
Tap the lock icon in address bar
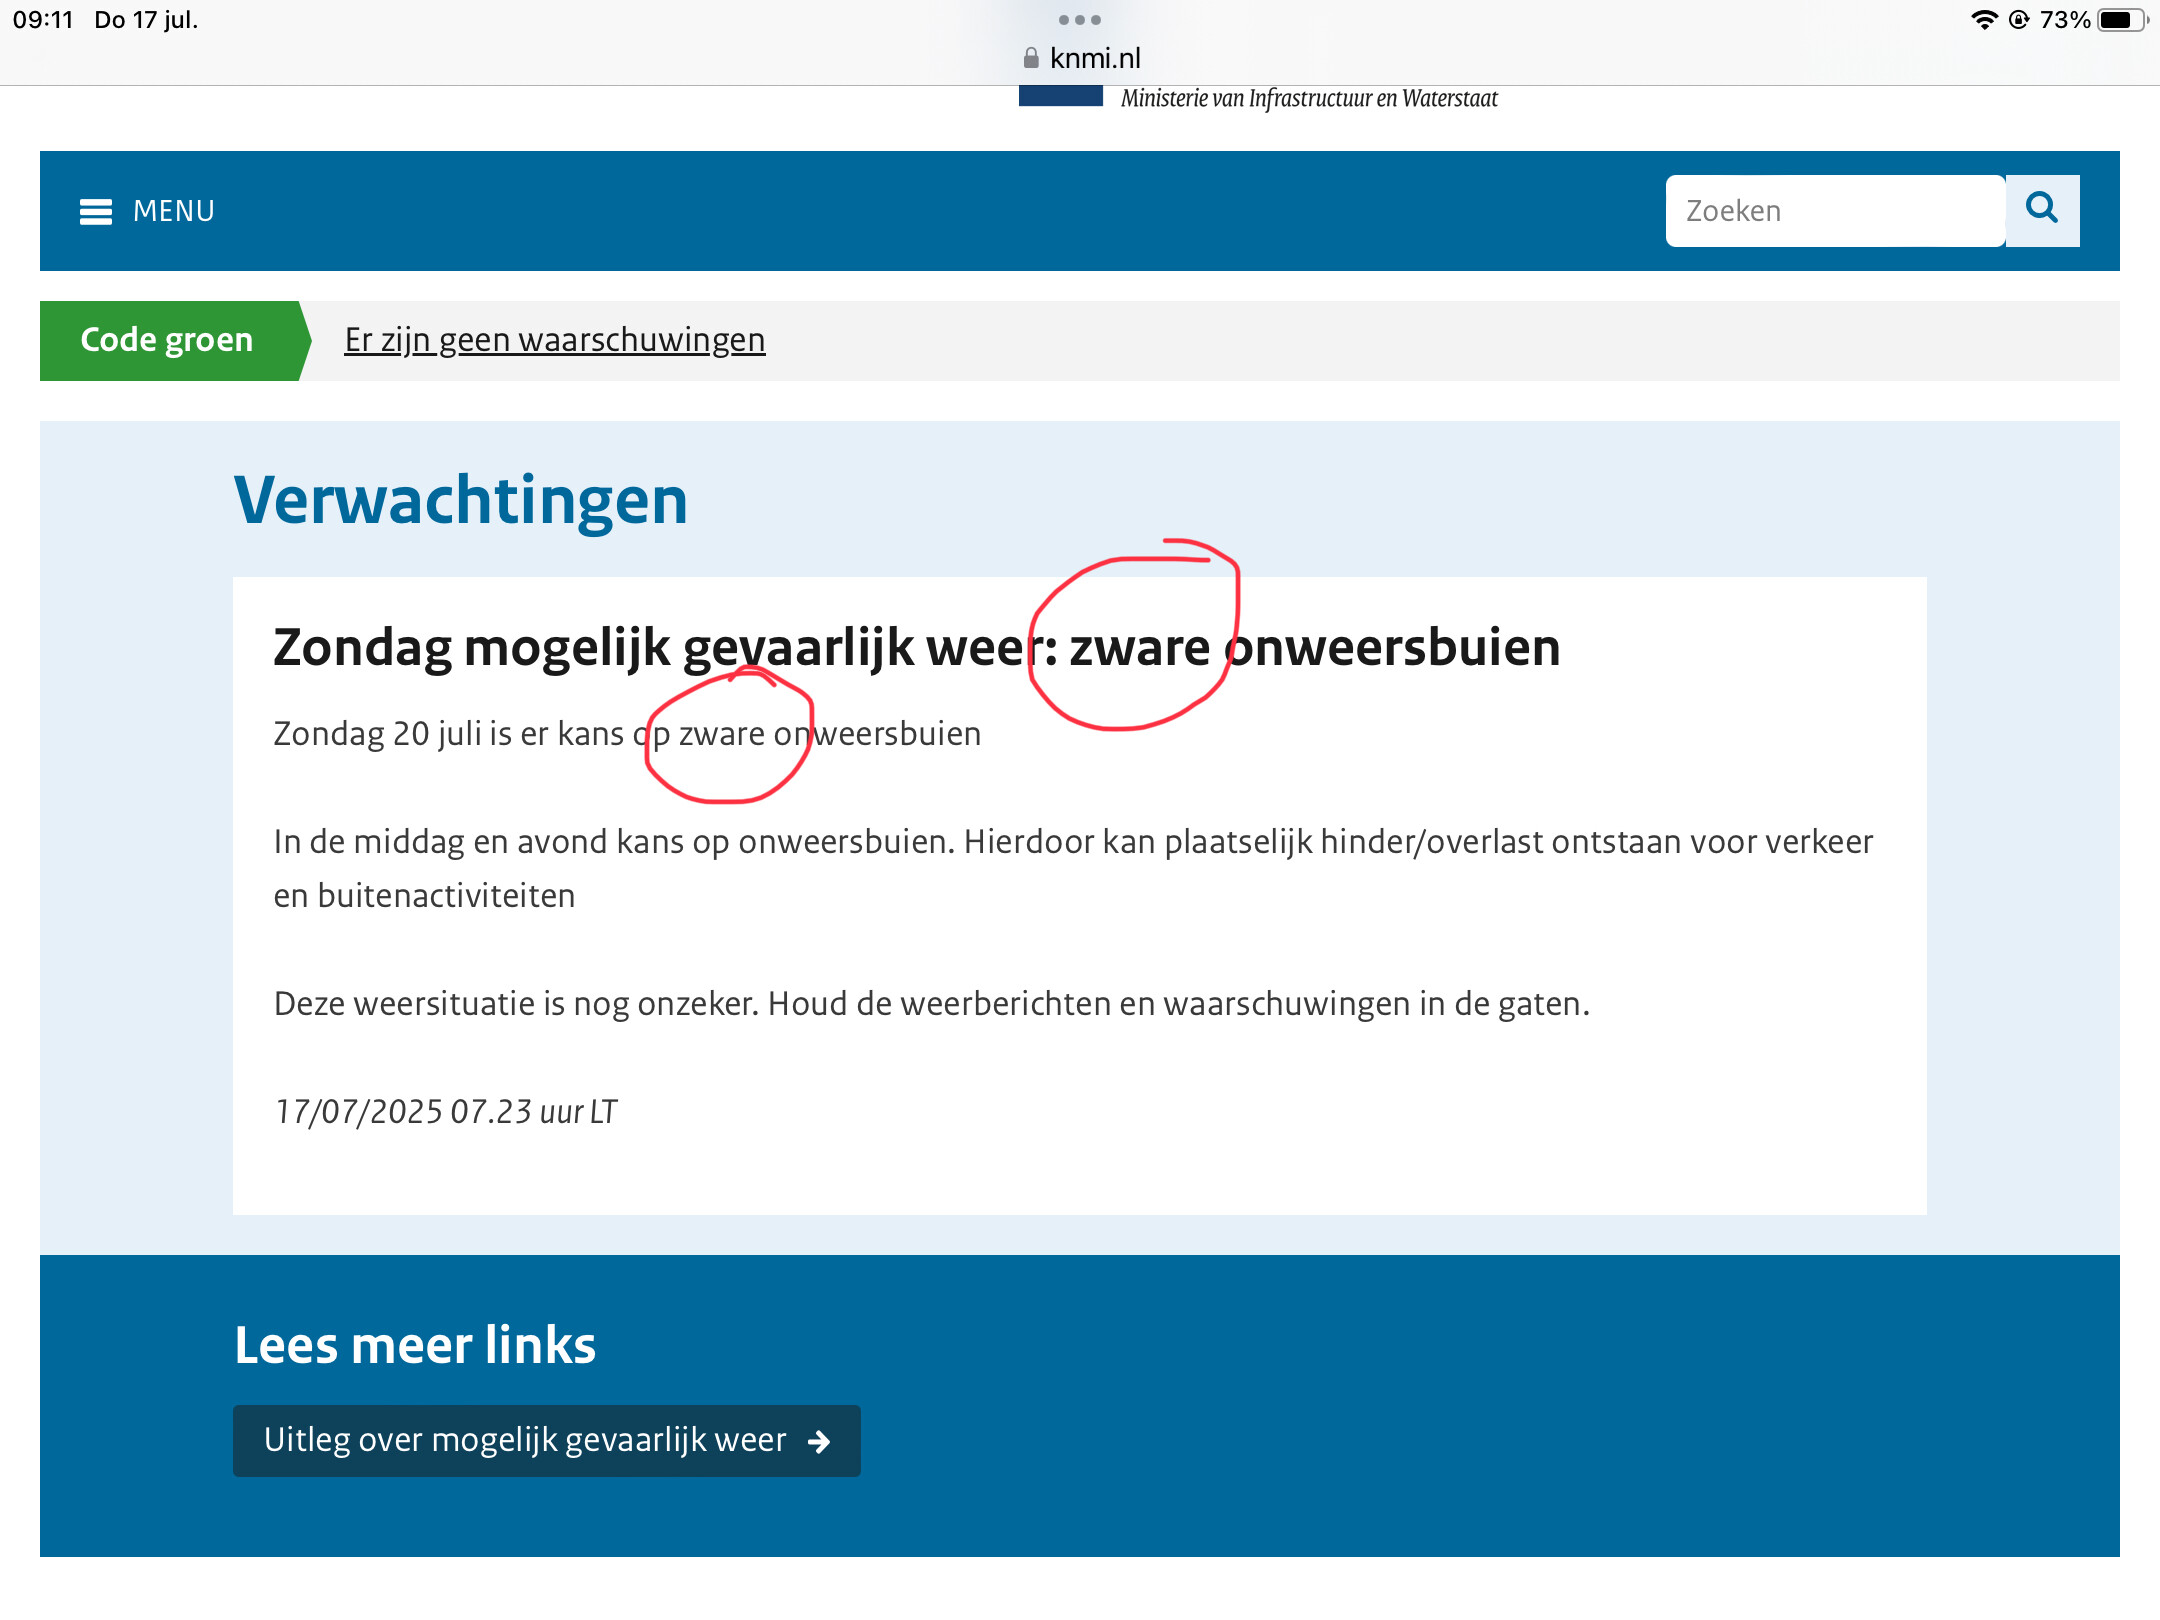1031,59
